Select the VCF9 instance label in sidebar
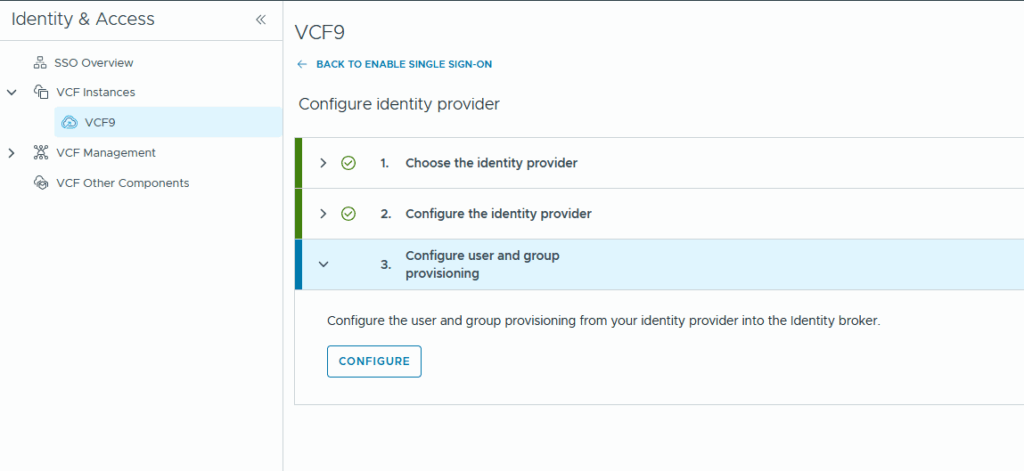Screen dimensions: 1024x471 [101, 122]
